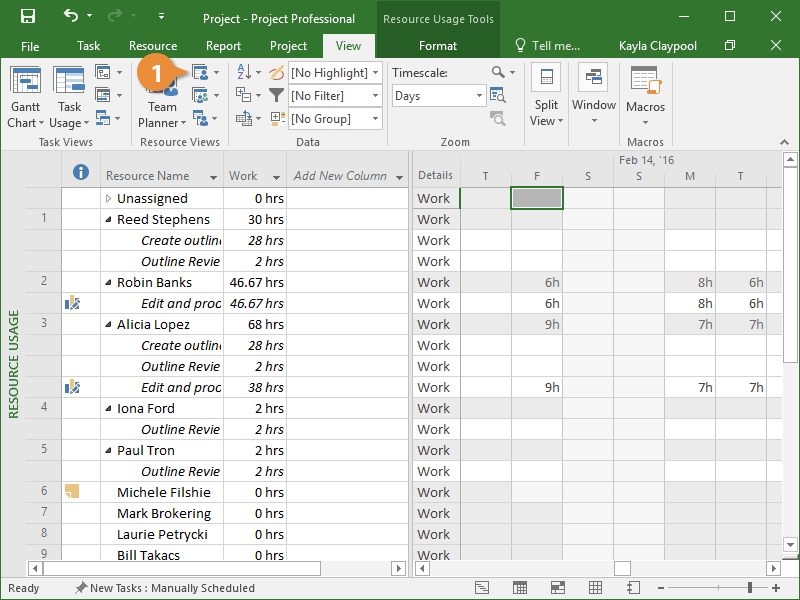Click the Add New Column header
Screen dimensions: 800x600
[340, 176]
